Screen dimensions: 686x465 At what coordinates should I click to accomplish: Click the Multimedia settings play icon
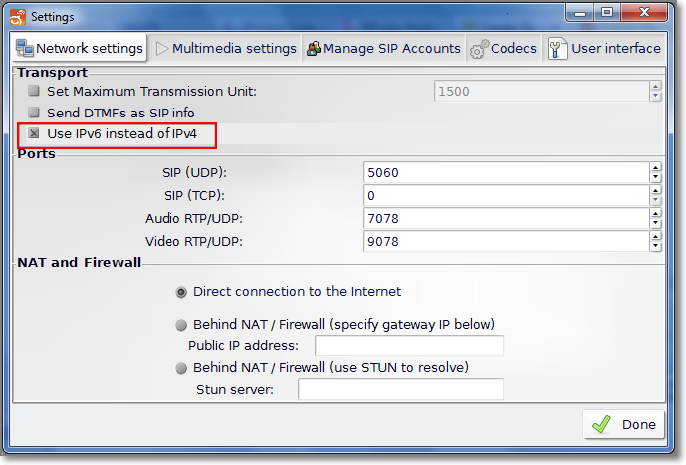point(162,49)
